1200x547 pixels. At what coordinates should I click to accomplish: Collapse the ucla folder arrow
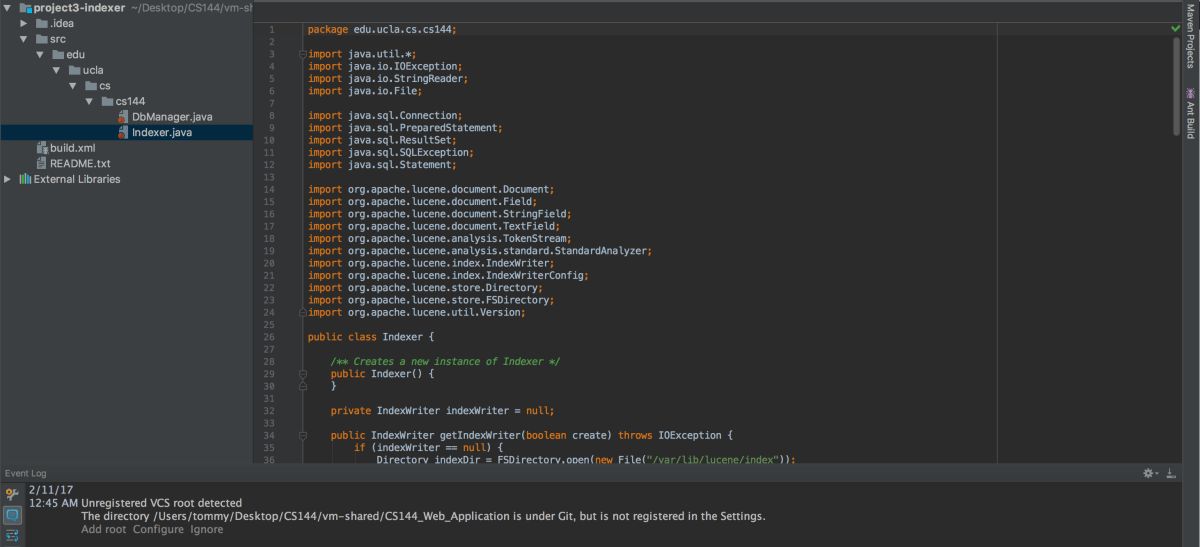pyautogui.click(x=56, y=70)
